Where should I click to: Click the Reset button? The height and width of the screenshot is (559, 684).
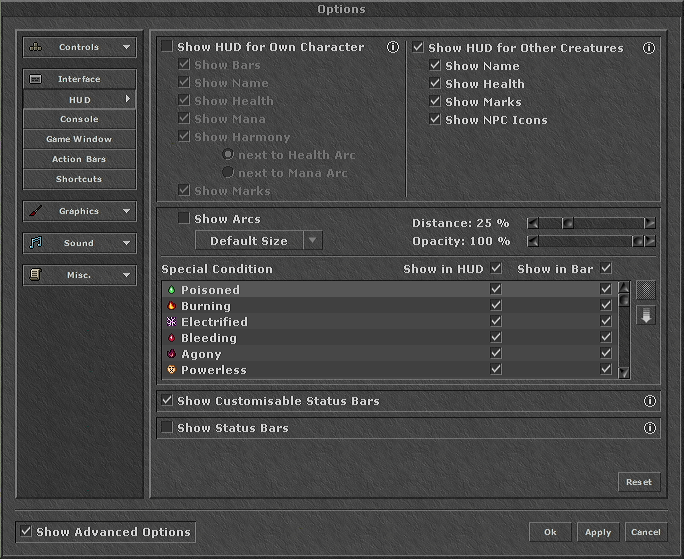[639, 482]
